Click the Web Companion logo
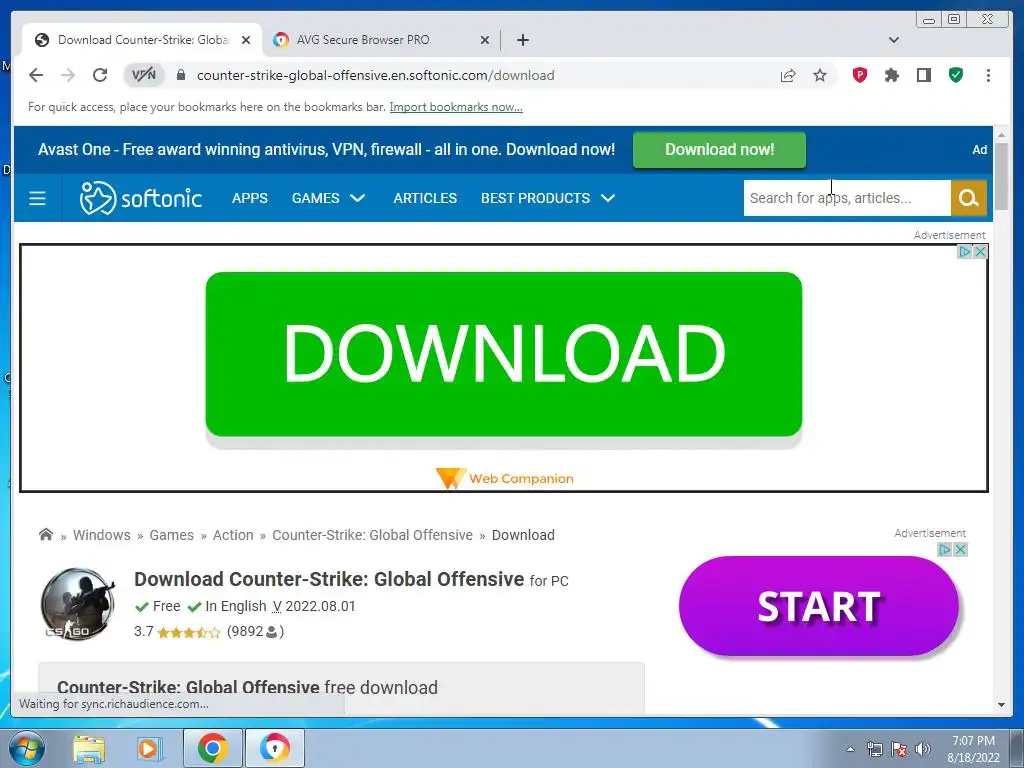 [x=504, y=479]
